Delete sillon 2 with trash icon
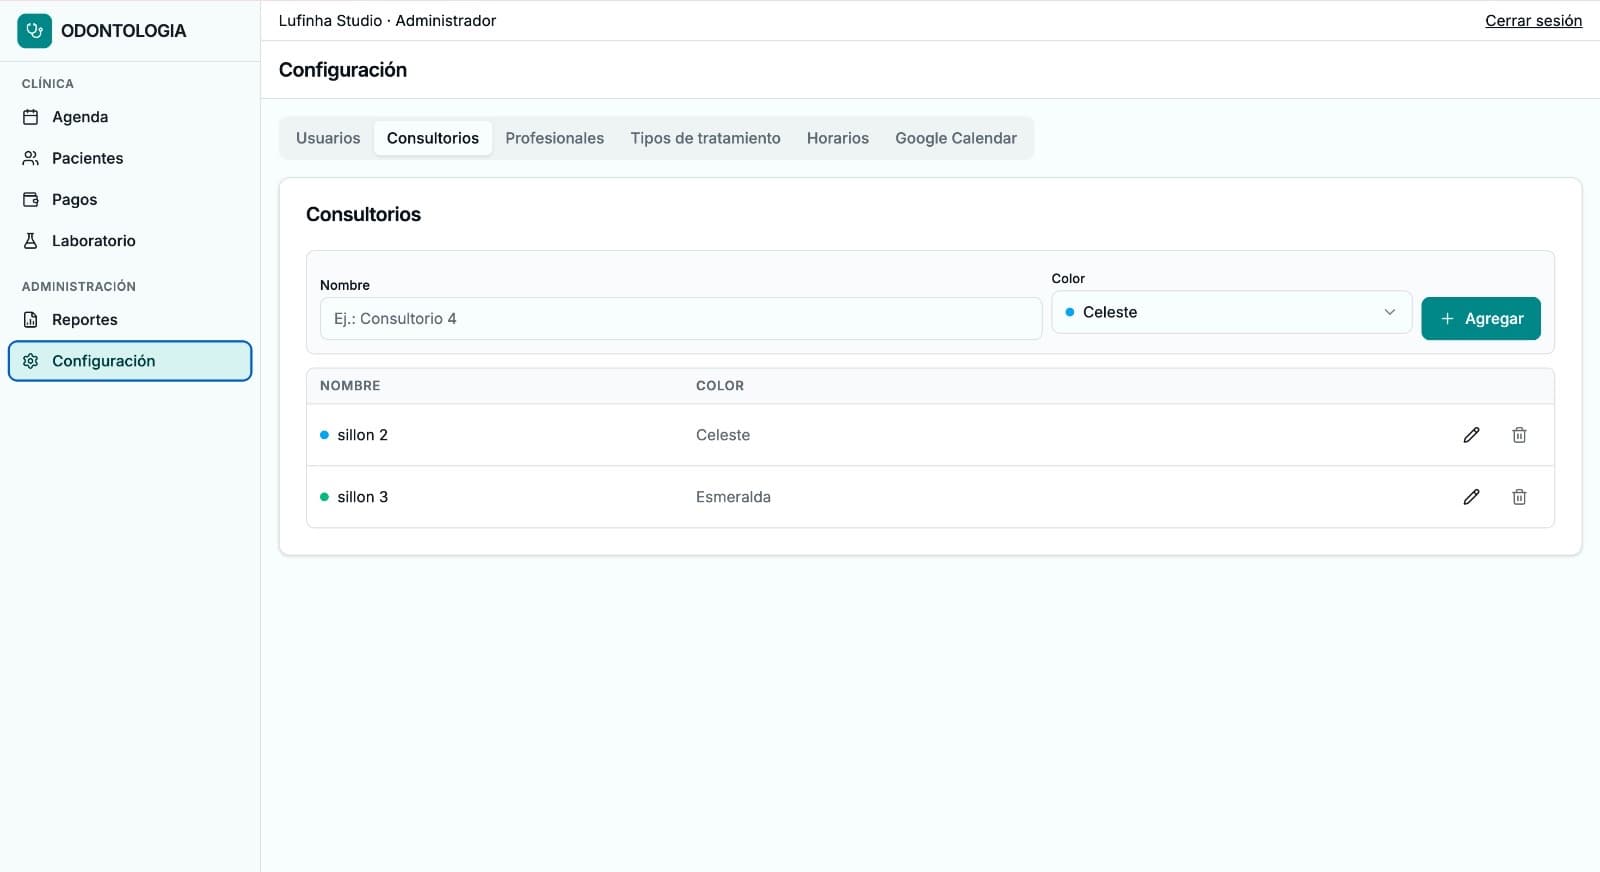This screenshot has width=1600, height=872. coord(1519,435)
